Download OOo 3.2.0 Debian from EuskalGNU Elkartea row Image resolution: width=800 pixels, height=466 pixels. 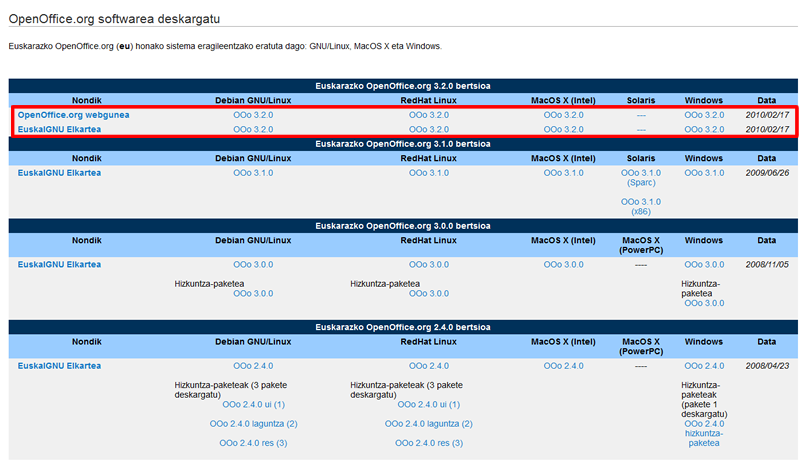point(253,129)
